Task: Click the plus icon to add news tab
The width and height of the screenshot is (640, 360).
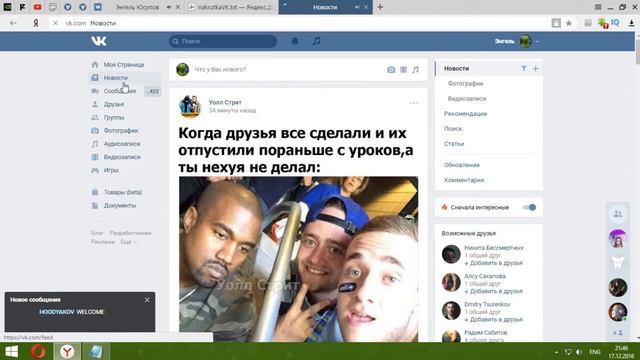Action: coord(536,69)
